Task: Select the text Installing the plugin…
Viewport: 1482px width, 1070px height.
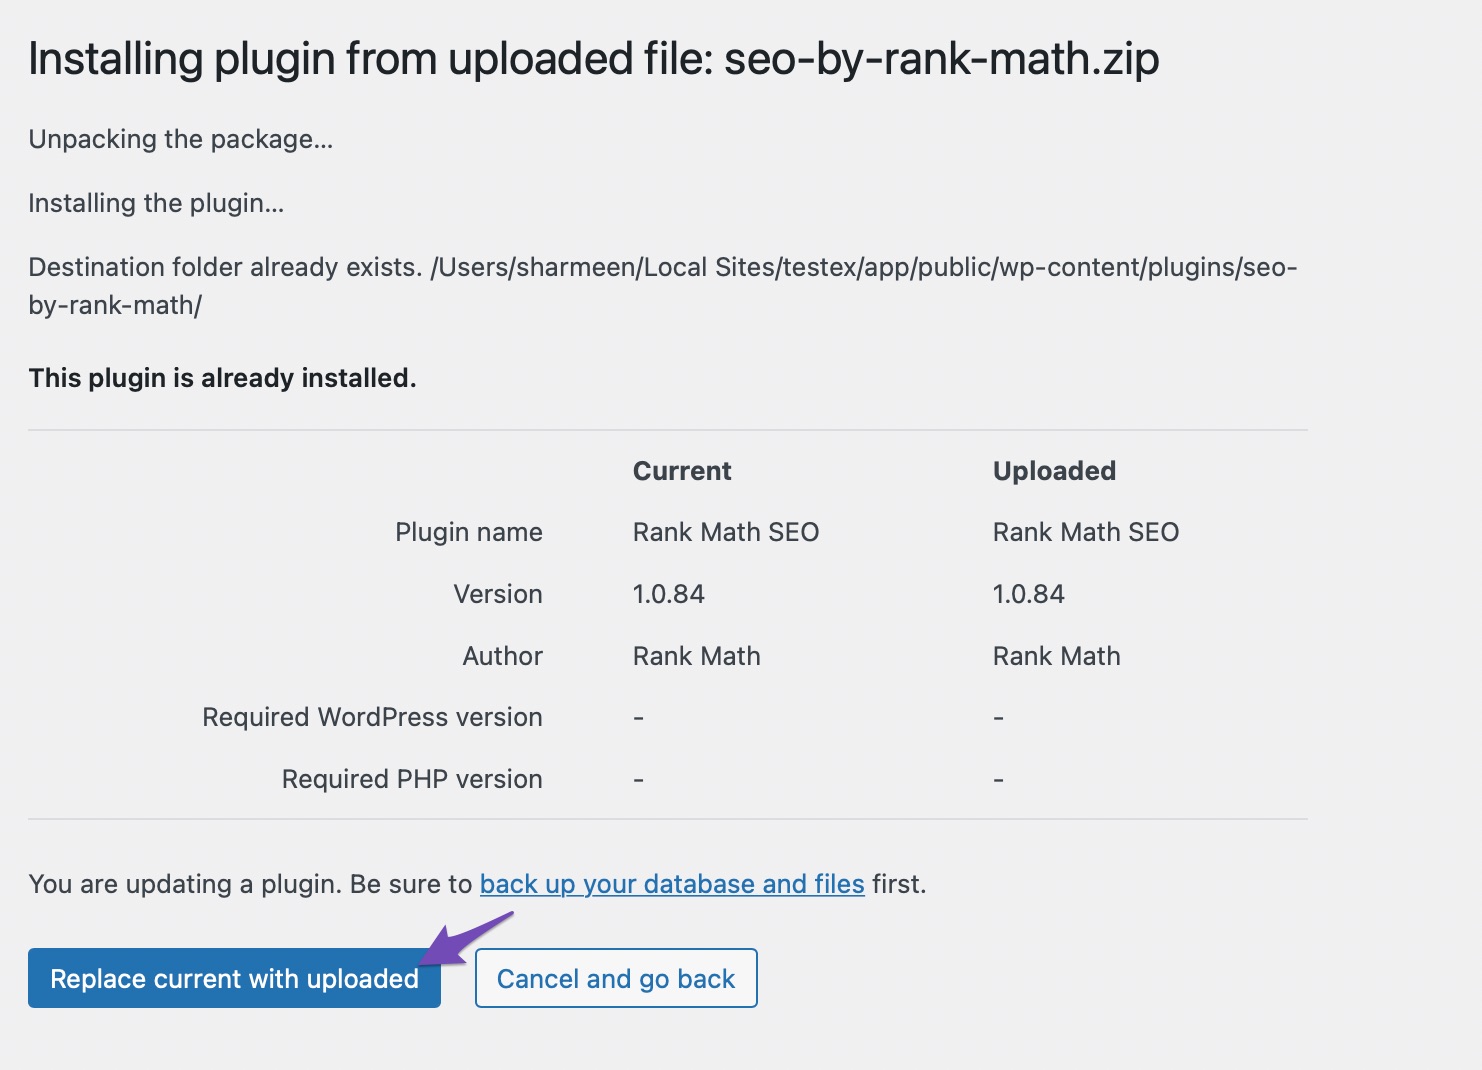Action: [x=156, y=203]
